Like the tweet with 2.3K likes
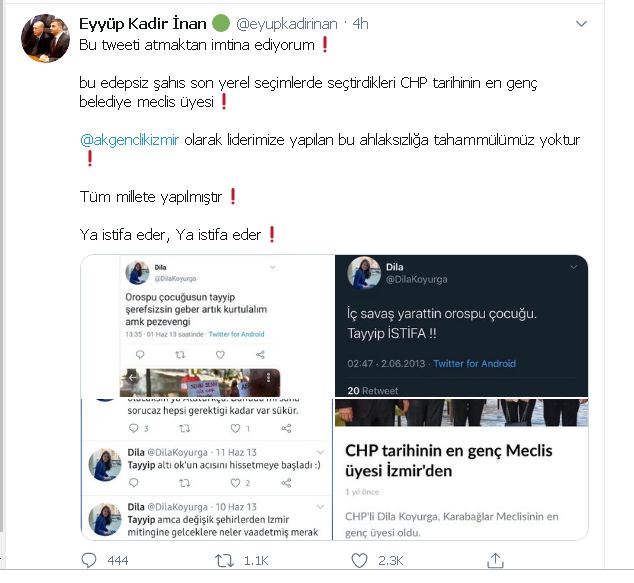634x583 pixels. click(x=359, y=561)
